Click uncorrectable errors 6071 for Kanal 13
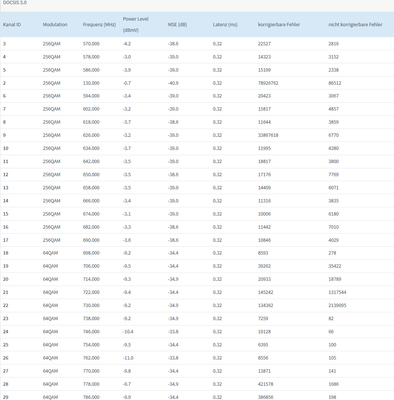The width and height of the screenshot is (394, 400). click(334, 188)
